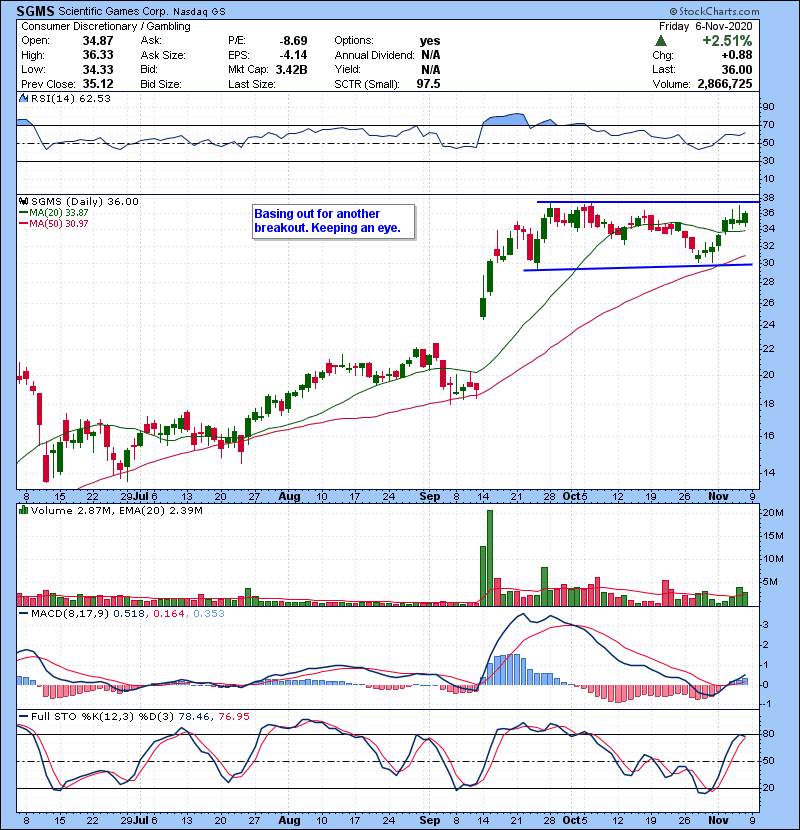Click the Aug label on the date axis
Screen dimensions: 800x830
290,496
